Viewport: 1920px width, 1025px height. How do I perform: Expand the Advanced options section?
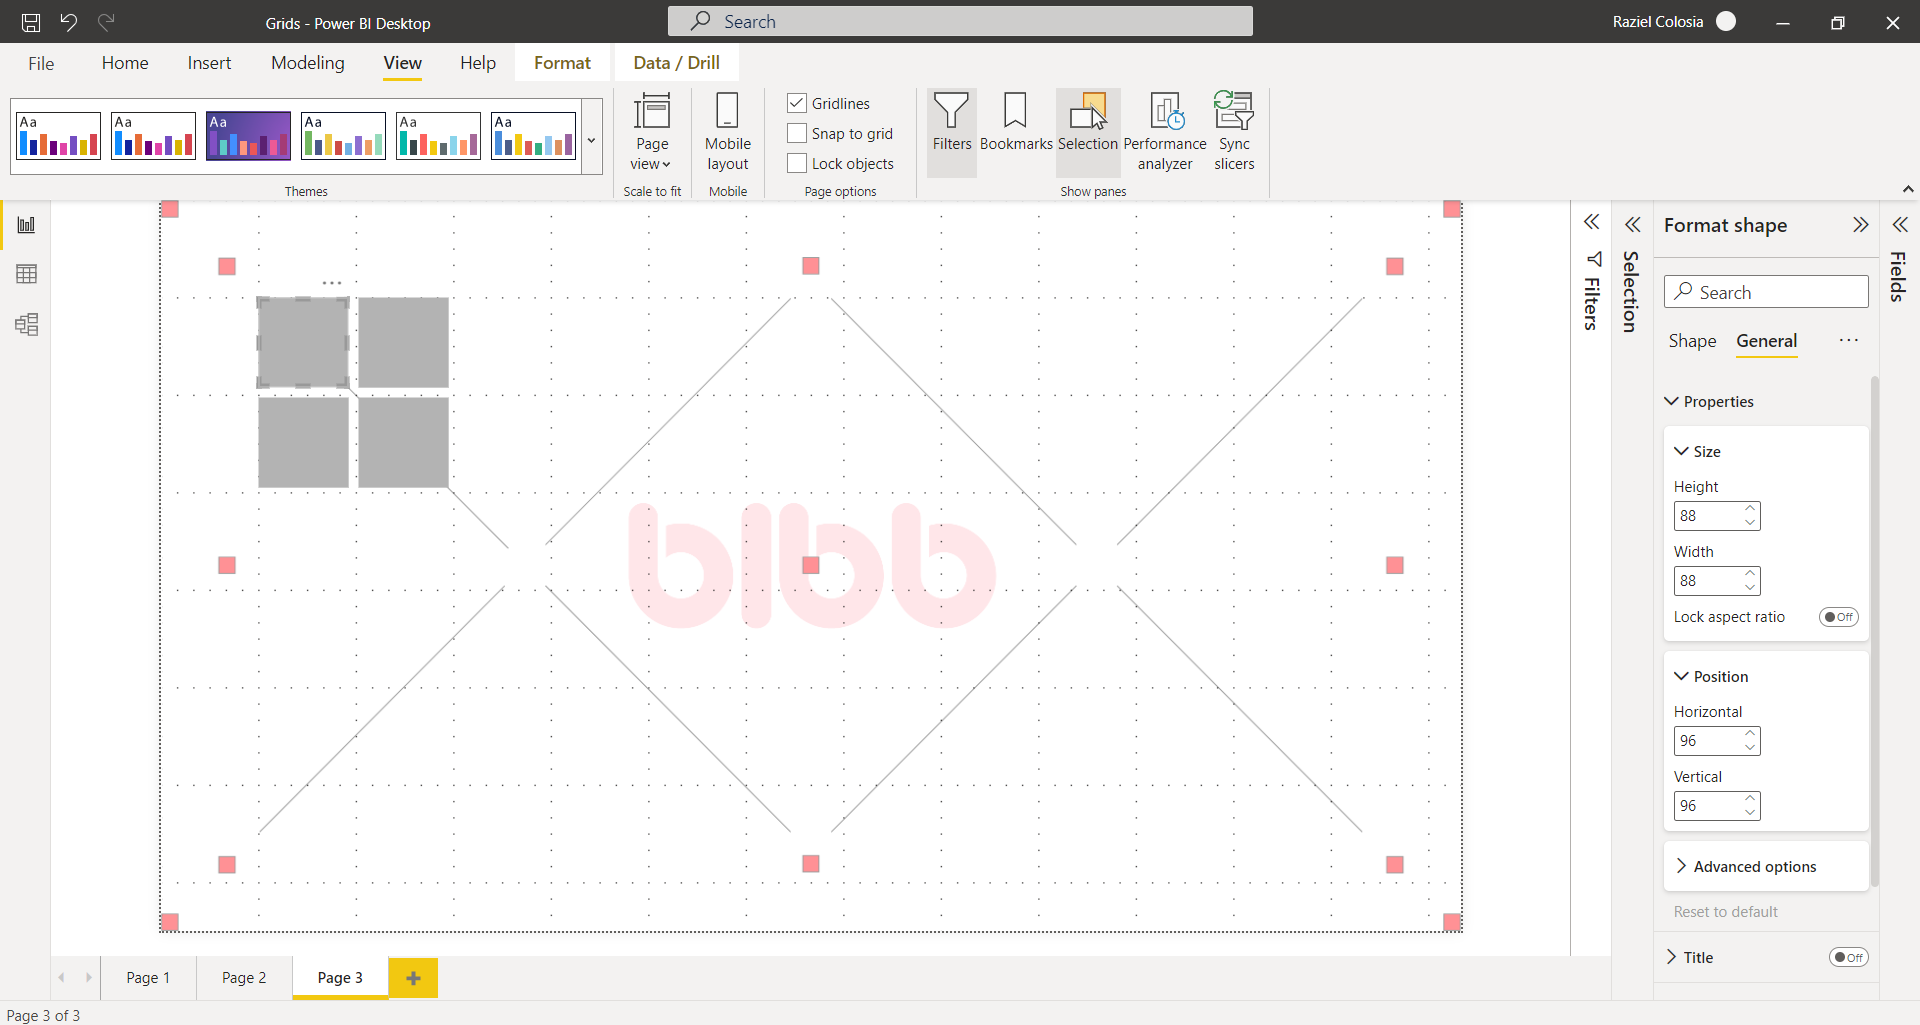point(1754,867)
